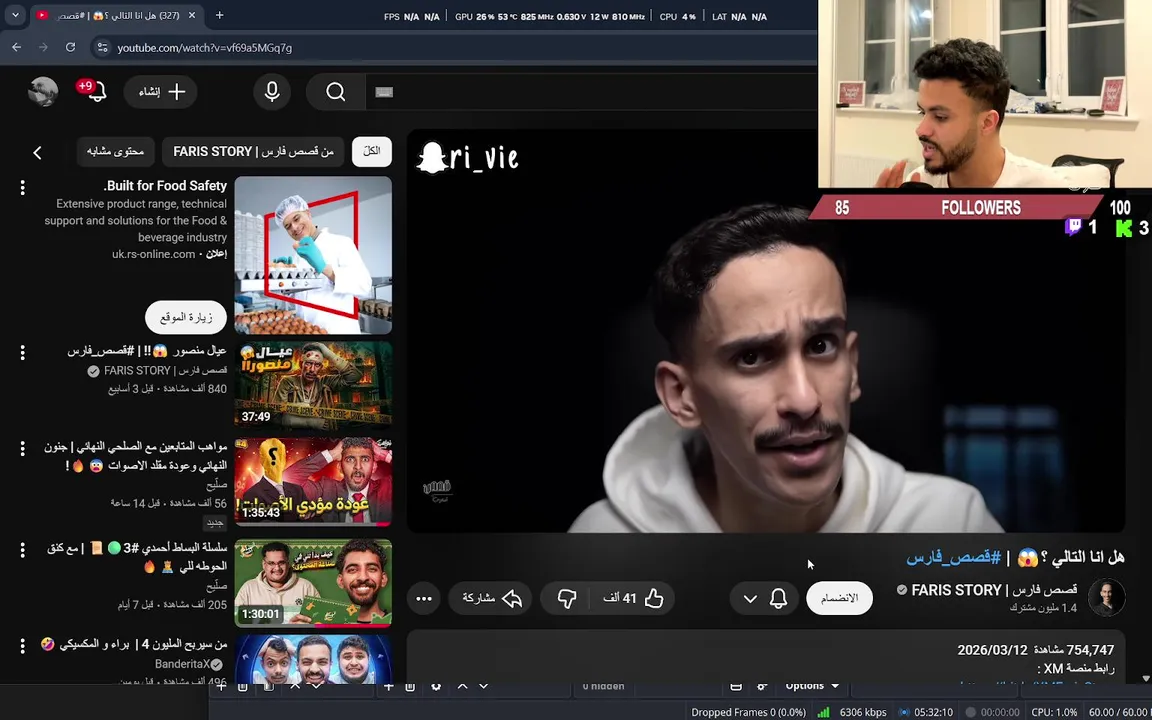Click the food safety ad thumbnail
The width and height of the screenshot is (1152, 720).
coord(313,256)
